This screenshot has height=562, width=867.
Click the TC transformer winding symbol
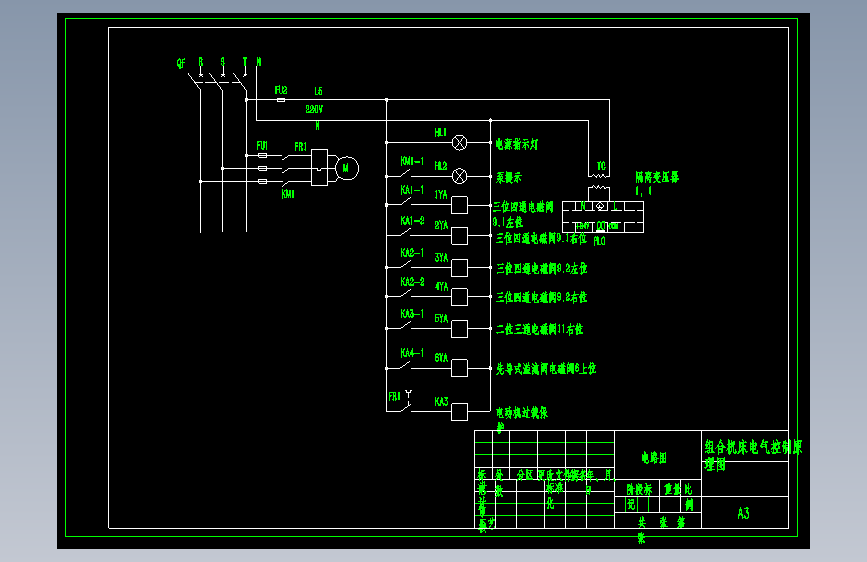point(599,182)
